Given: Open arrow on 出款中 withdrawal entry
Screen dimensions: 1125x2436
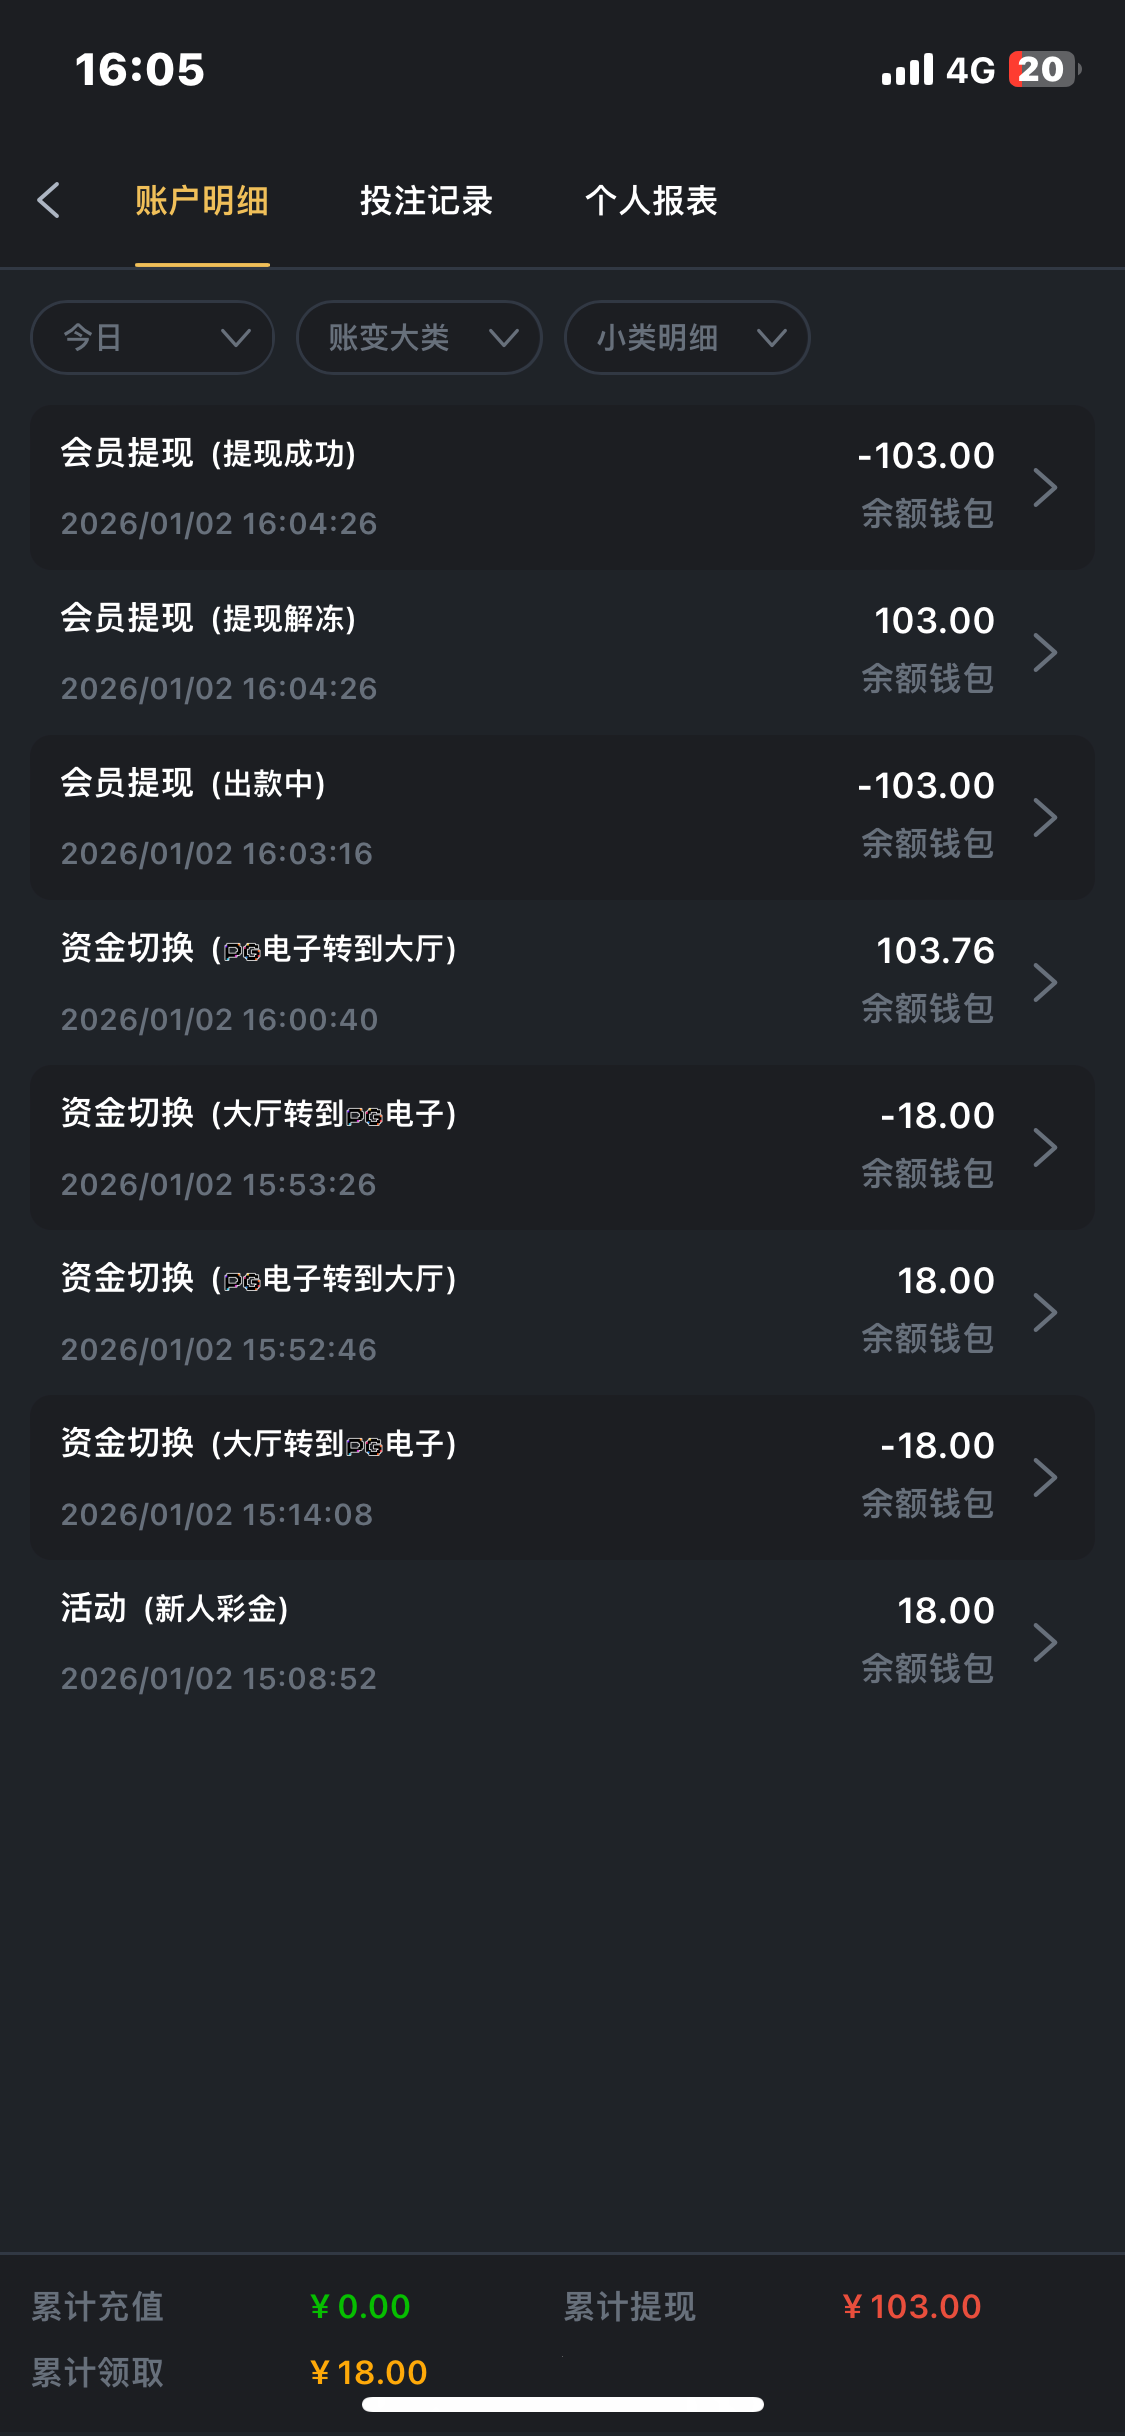Looking at the screenshot, I should (1045, 818).
